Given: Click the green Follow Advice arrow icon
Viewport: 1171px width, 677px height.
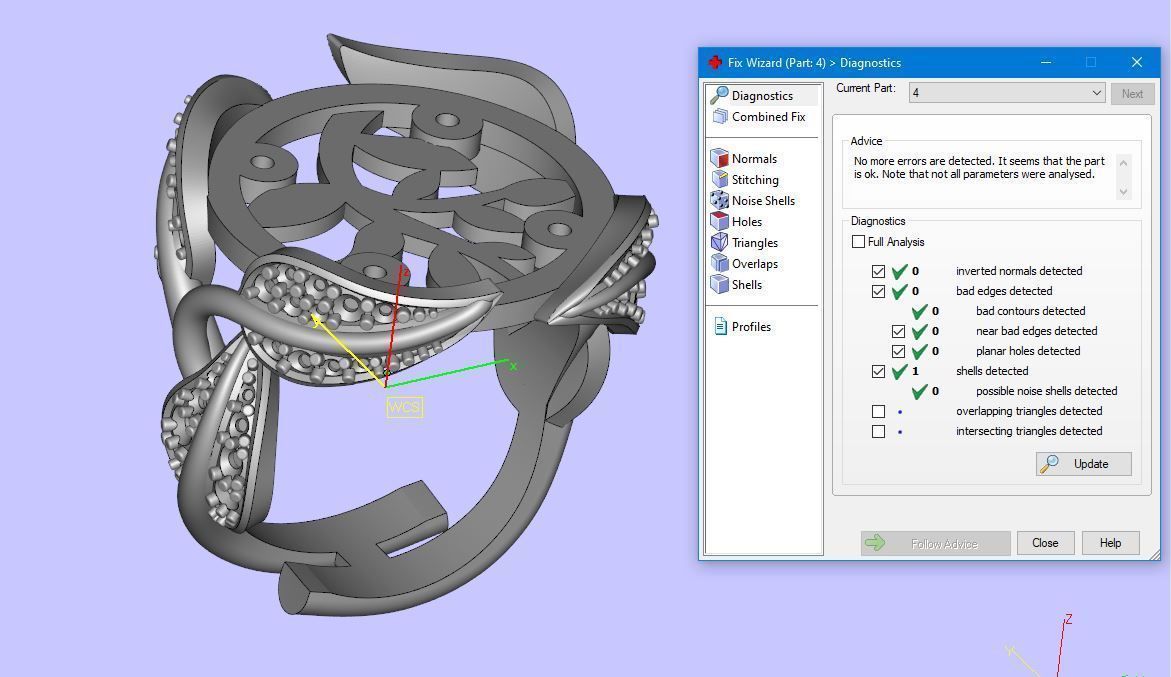Looking at the screenshot, I should (875, 543).
